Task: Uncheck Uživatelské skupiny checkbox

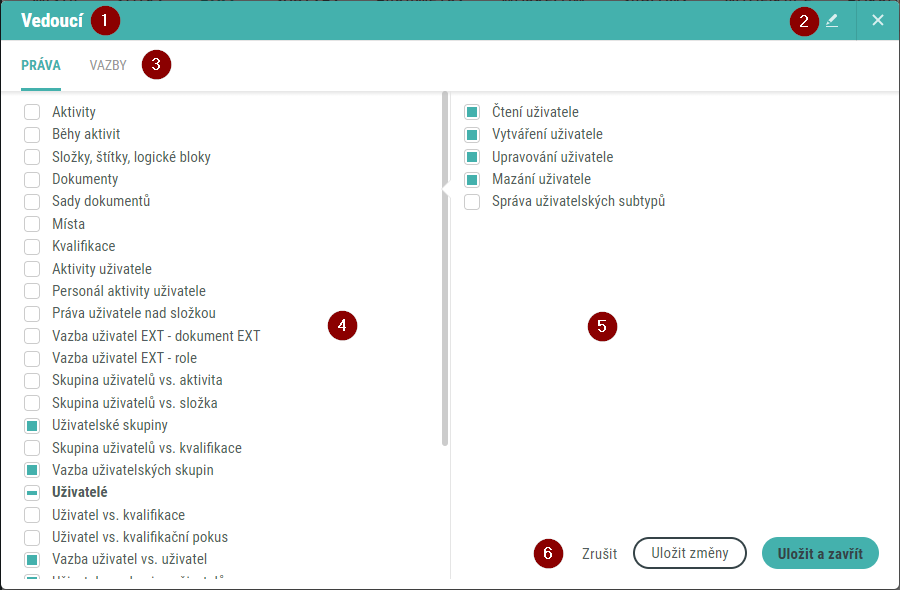Action: pos(32,426)
